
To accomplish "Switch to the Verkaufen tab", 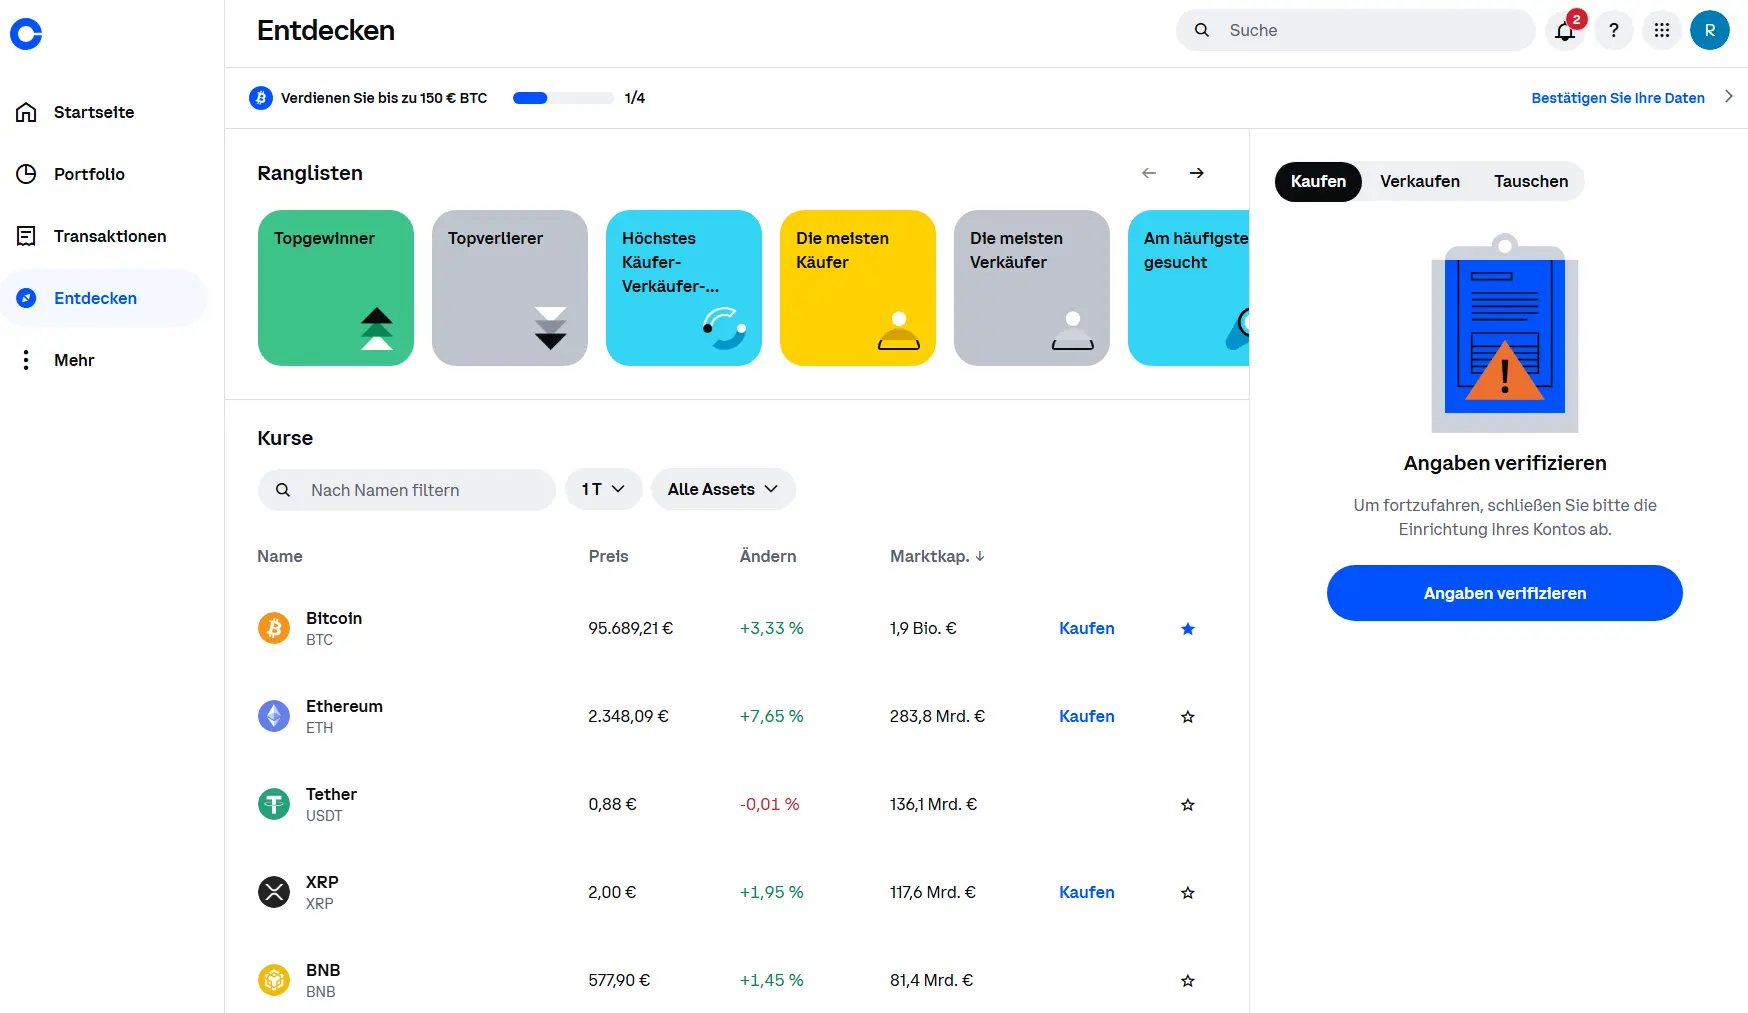I will point(1420,181).
